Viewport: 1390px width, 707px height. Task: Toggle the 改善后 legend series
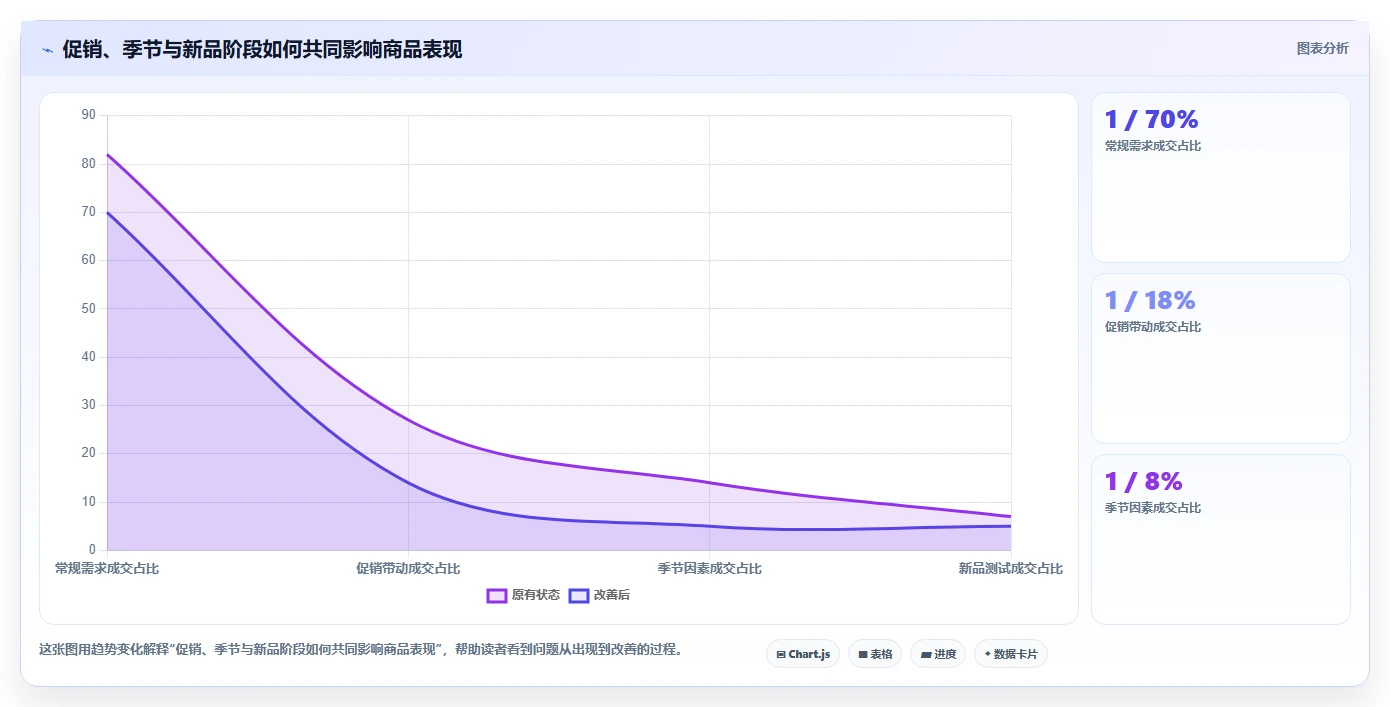tap(599, 595)
